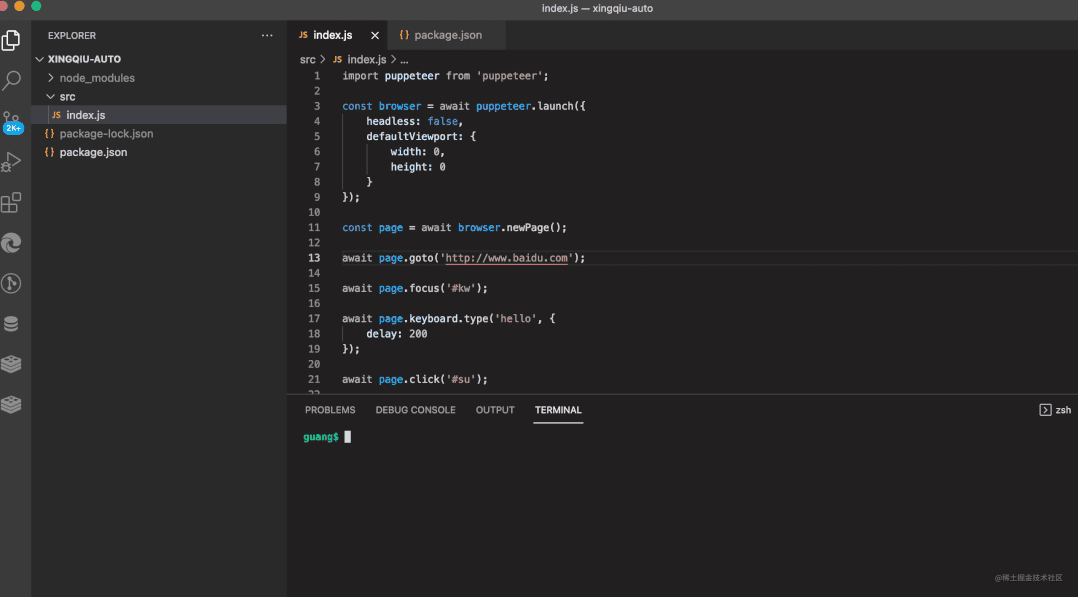Open the Edge browser tools icon

11,243
